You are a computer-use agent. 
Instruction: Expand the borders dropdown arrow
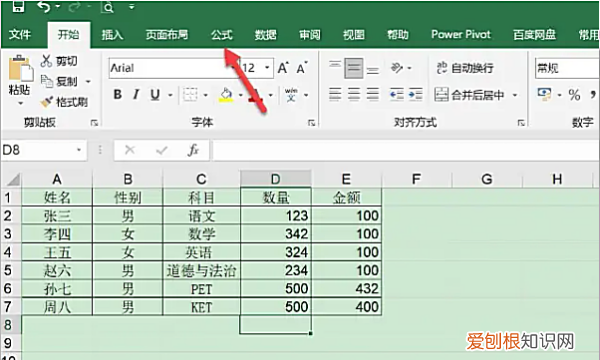click(x=205, y=95)
